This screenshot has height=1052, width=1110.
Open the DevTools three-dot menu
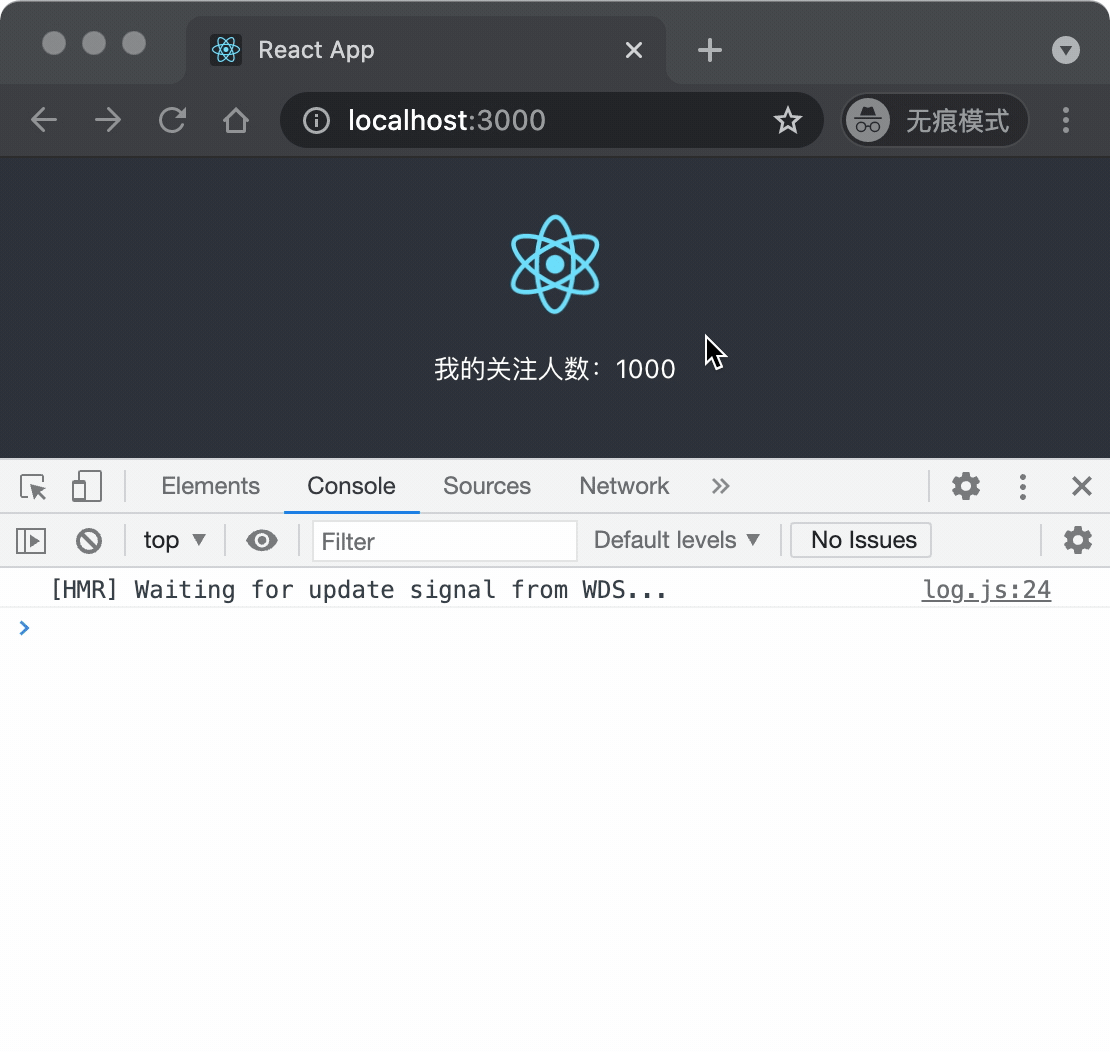(1022, 487)
